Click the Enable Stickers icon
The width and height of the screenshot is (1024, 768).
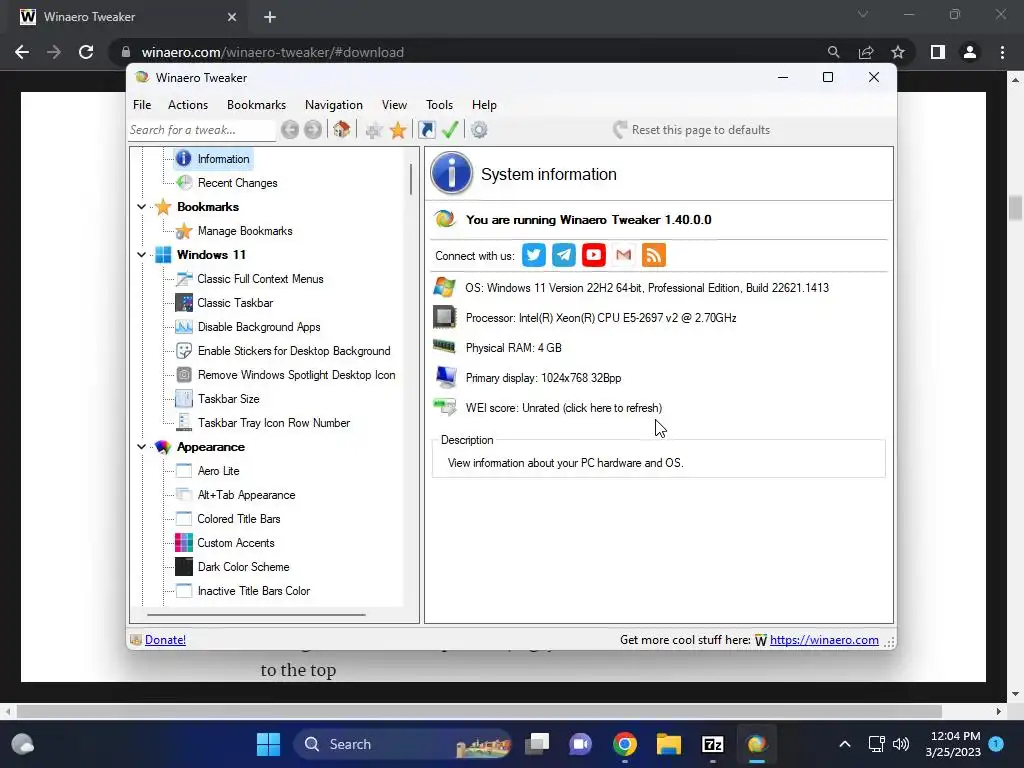184,351
